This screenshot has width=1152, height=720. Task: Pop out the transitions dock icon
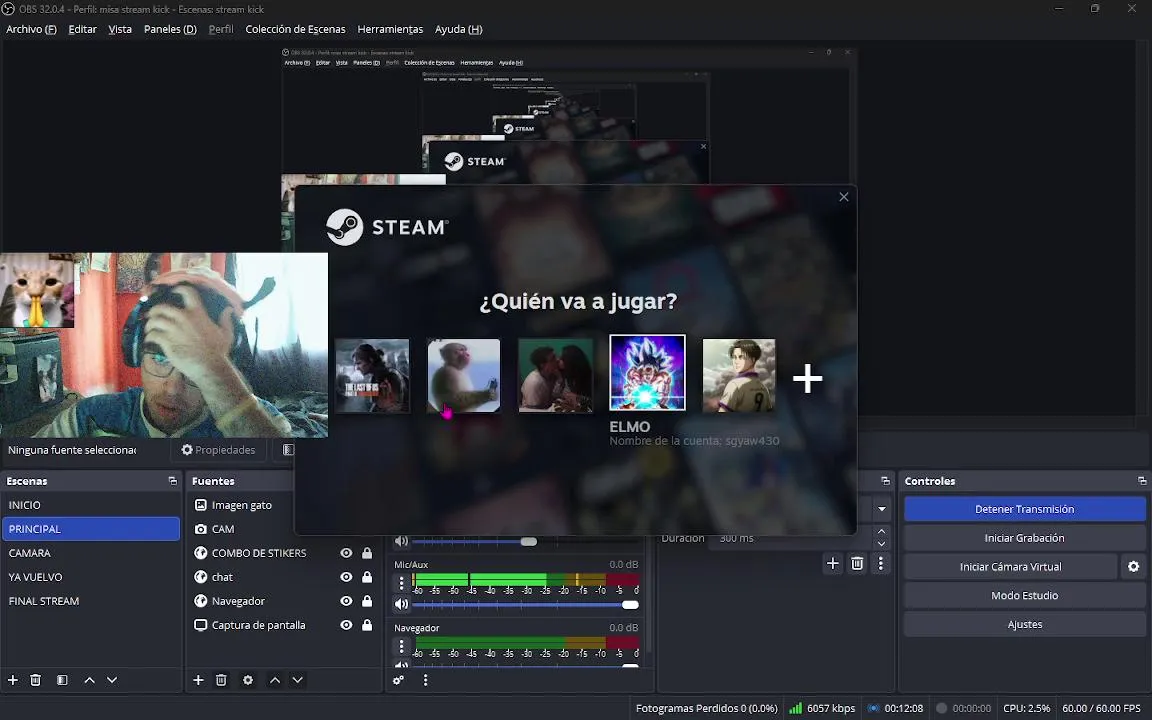[885, 481]
